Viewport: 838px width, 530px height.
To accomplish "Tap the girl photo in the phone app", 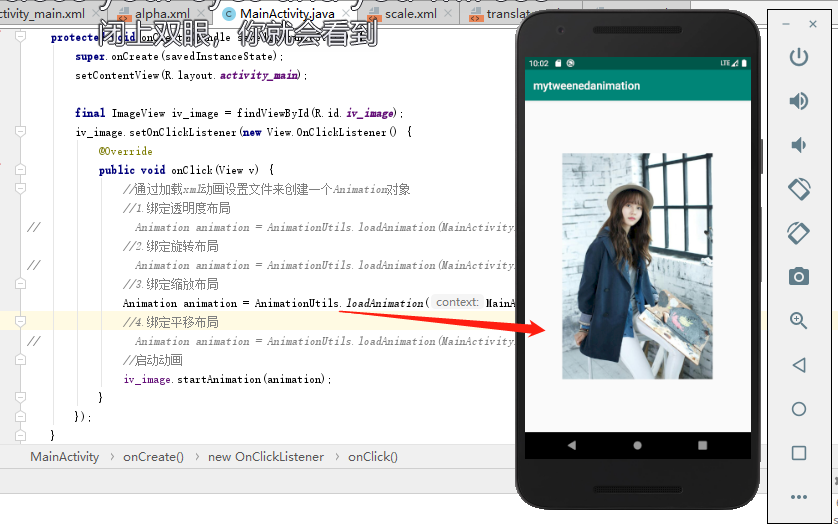I will 637,266.
